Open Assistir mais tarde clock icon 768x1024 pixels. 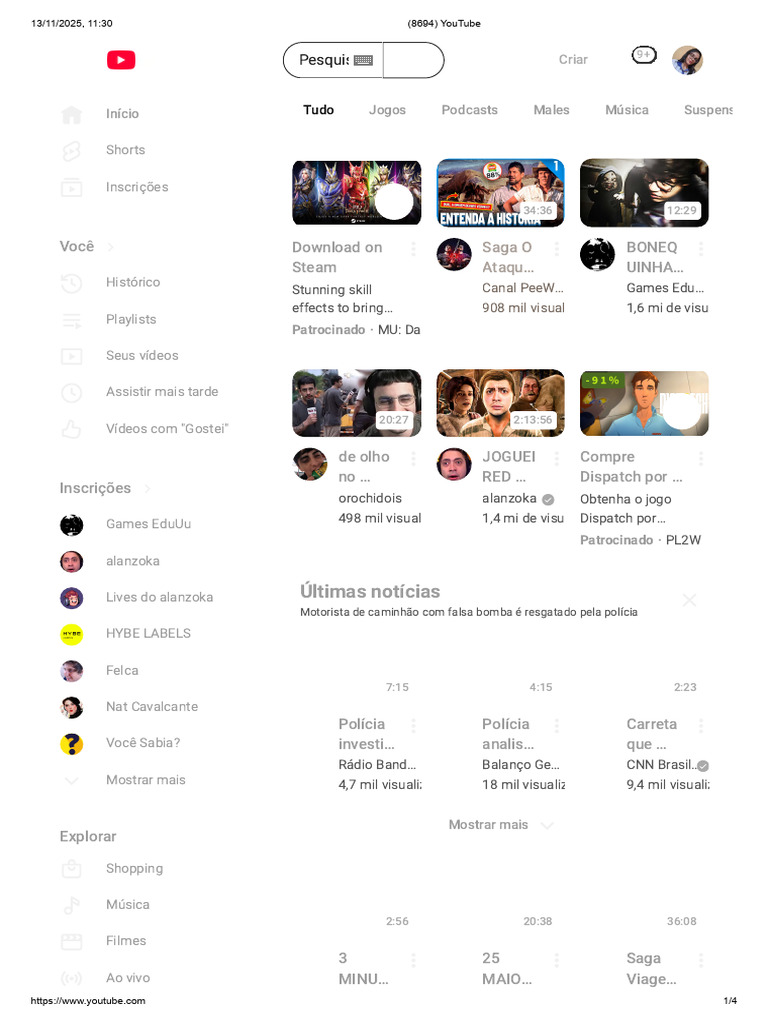click(71, 392)
